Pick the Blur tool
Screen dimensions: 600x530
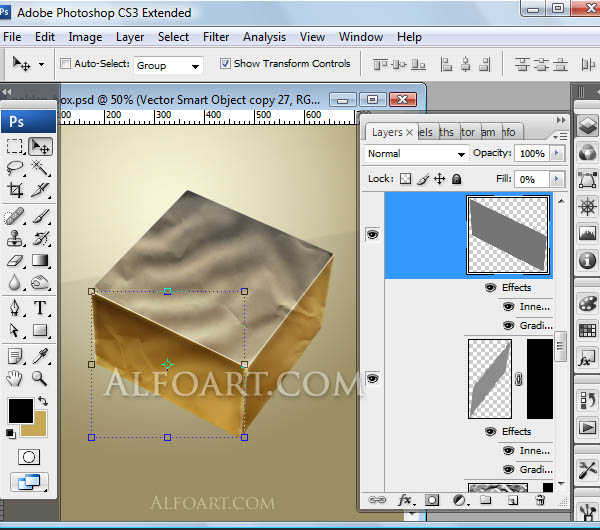pyautogui.click(x=15, y=282)
